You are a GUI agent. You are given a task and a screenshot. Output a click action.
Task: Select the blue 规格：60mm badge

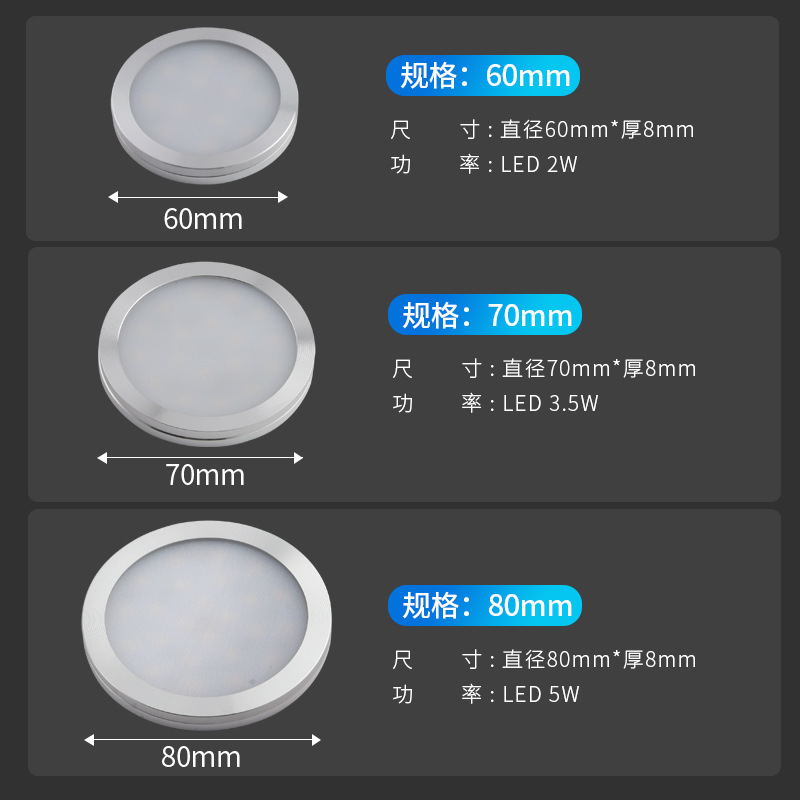484,76
